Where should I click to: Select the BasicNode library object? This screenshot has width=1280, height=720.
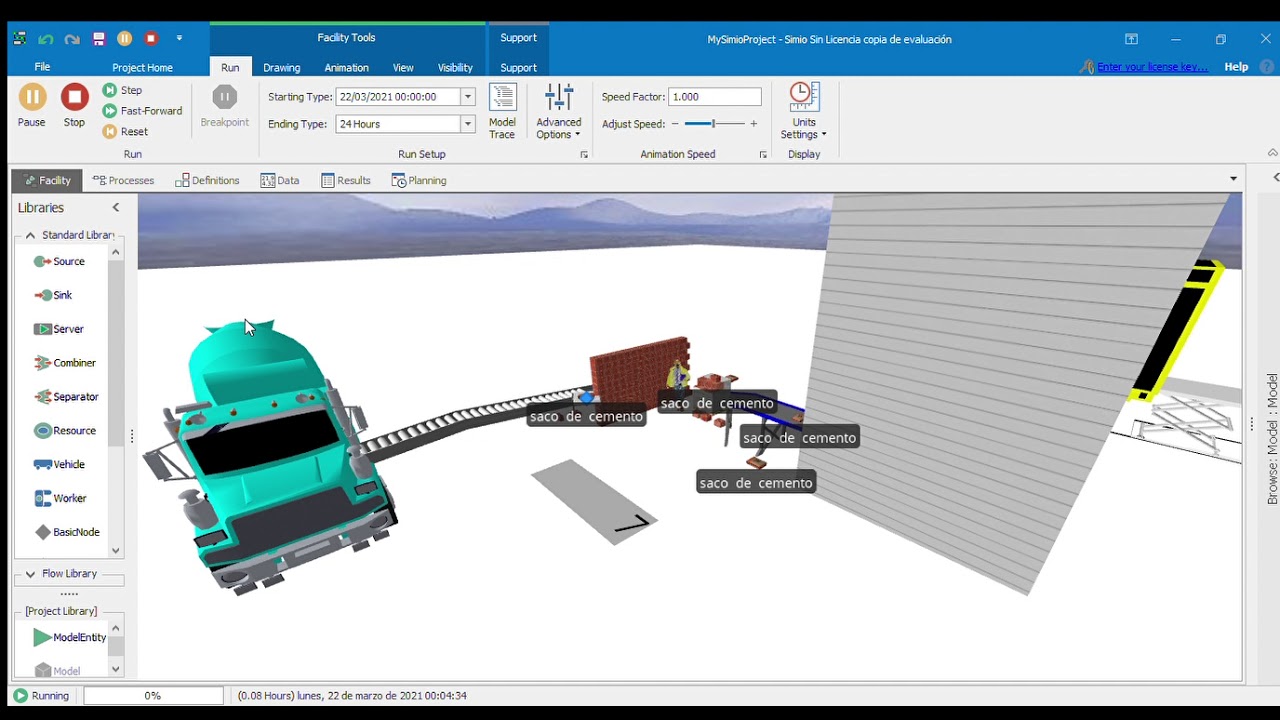(67, 533)
